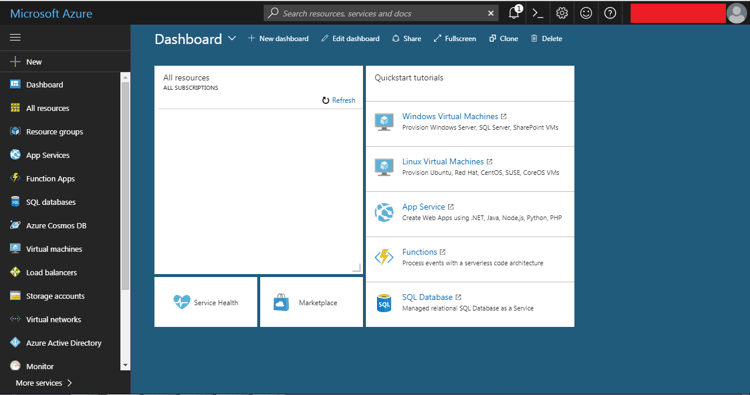This screenshot has height=395, width=750.
Task: Click the SQL Database quickstart tile icon
Action: point(384,303)
